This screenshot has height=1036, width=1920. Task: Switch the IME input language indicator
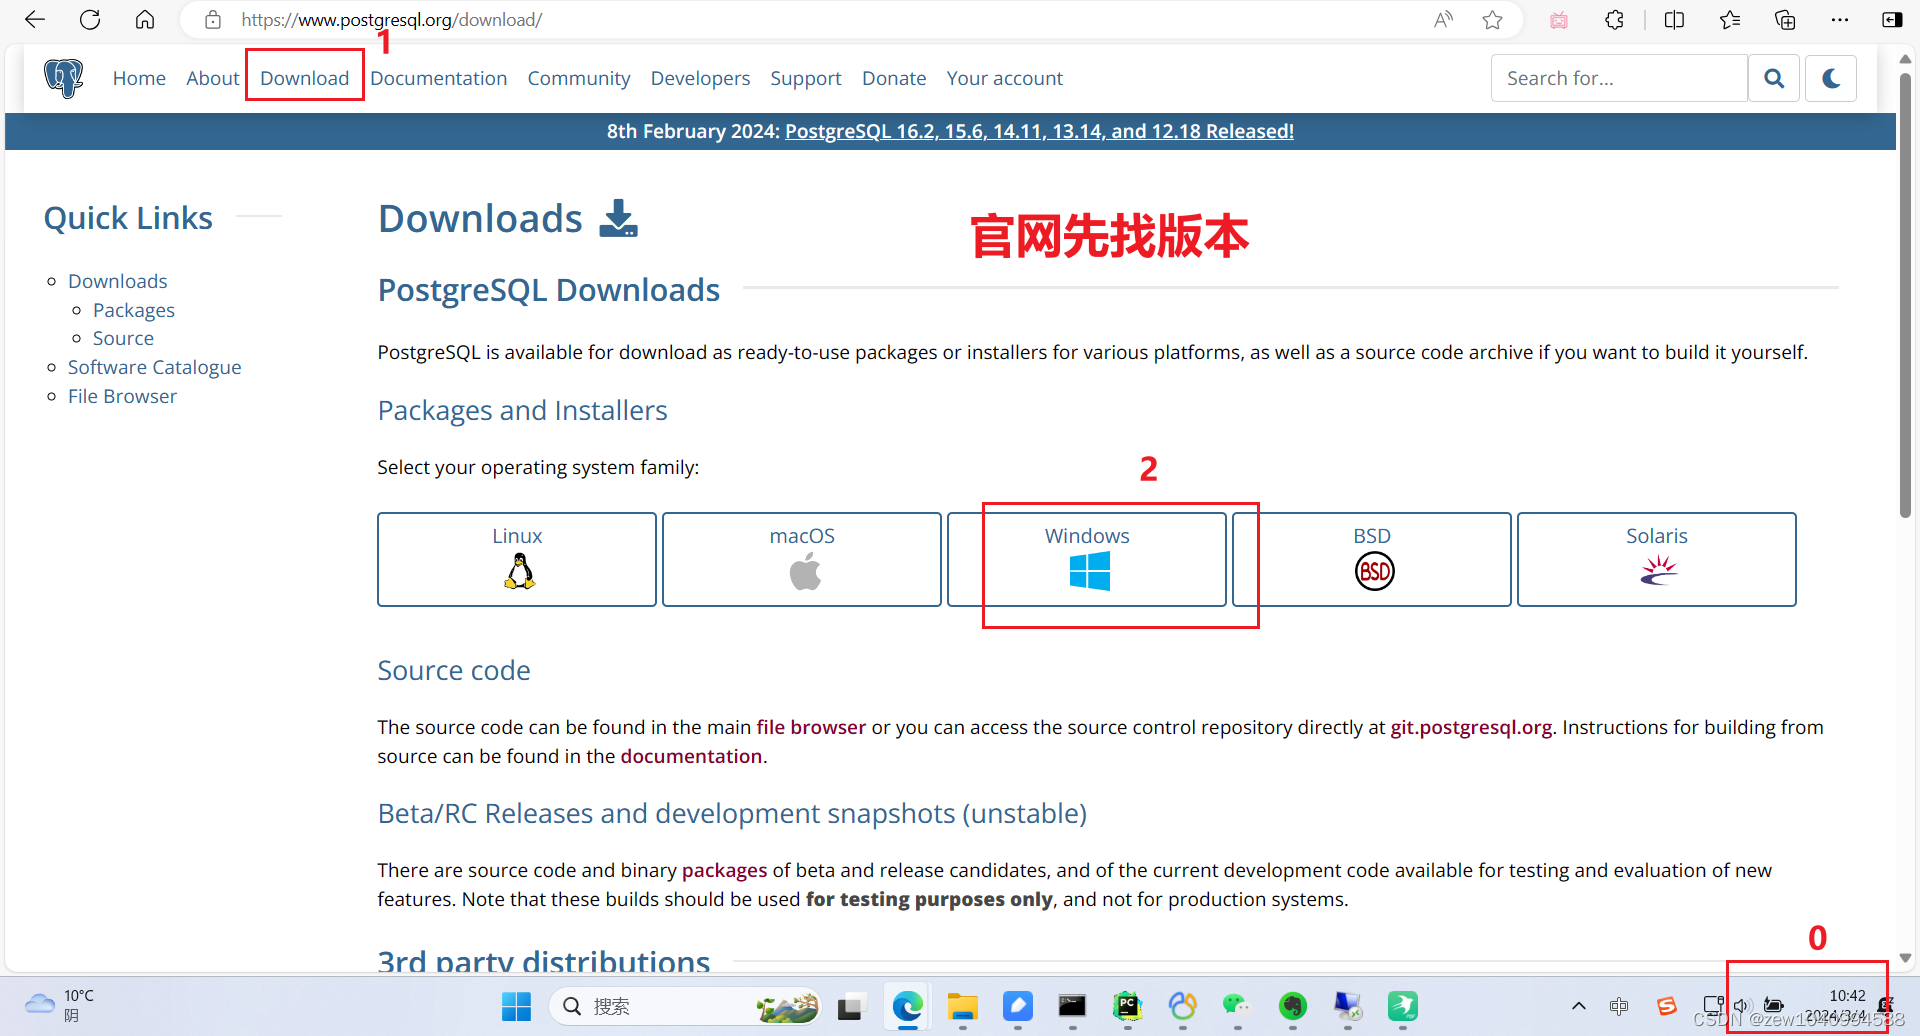pyautogui.click(x=1620, y=1005)
